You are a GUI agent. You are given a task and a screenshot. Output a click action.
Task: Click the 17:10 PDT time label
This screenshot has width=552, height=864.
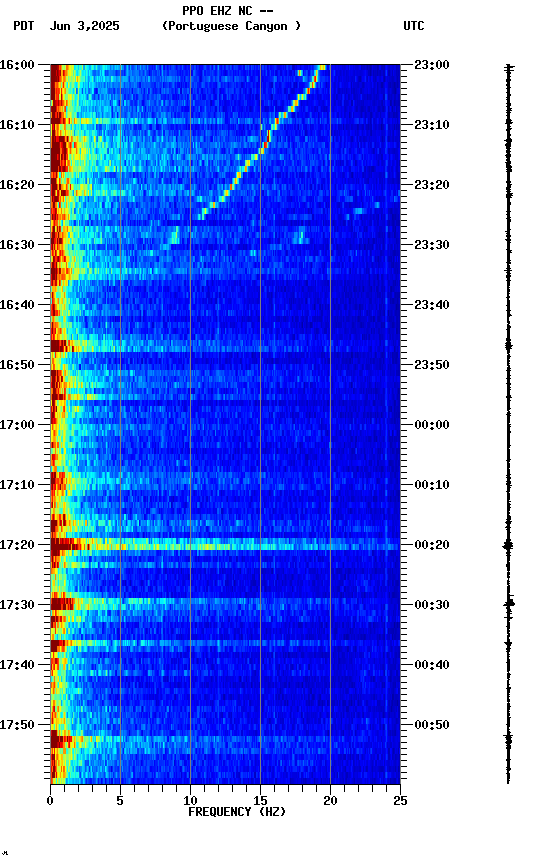pos(17,485)
